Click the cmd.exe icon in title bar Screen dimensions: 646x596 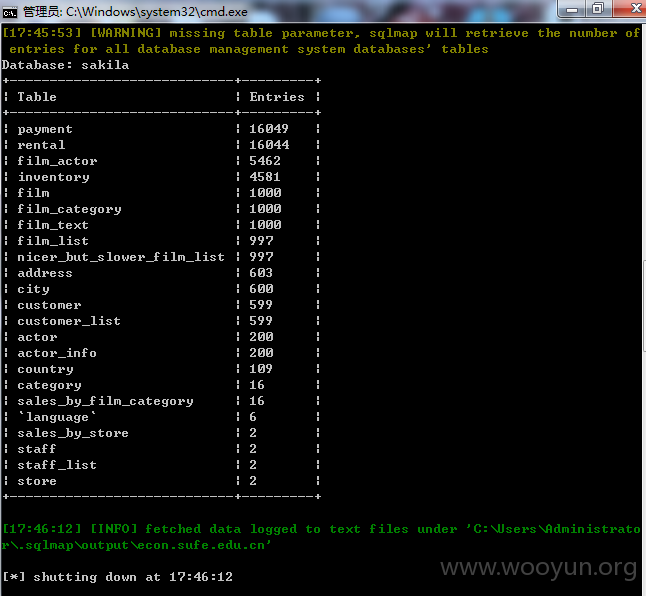tap(9, 13)
